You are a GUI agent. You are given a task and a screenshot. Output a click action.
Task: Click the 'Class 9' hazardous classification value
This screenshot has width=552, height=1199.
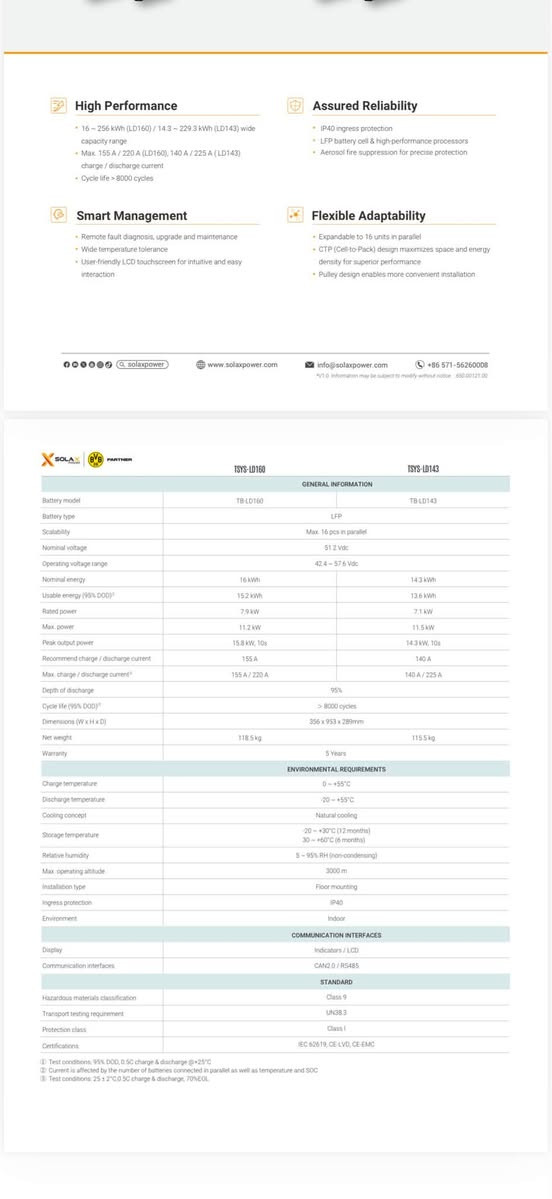pyautogui.click(x=336, y=998)
